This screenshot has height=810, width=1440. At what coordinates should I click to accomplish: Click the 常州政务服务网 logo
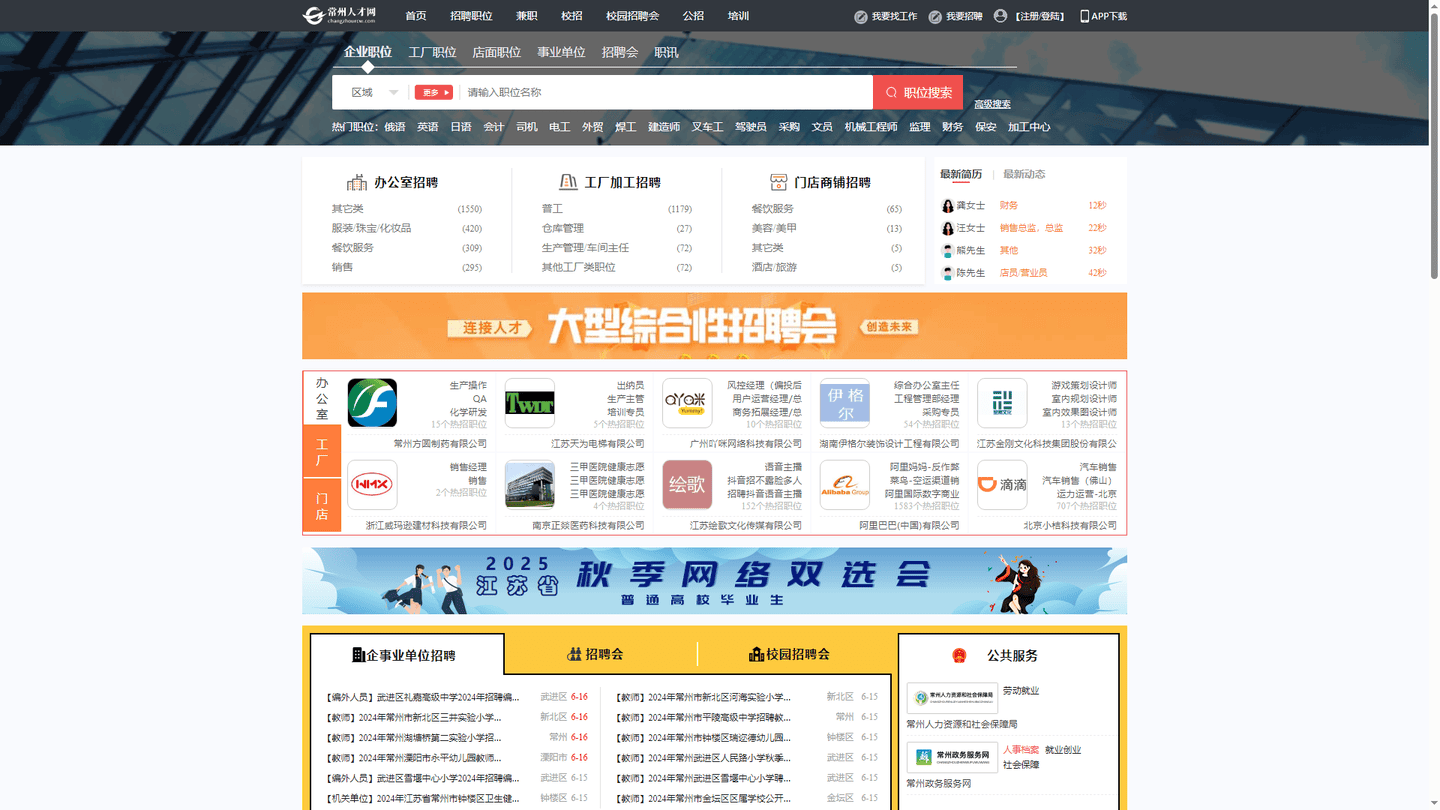point(952,757)
